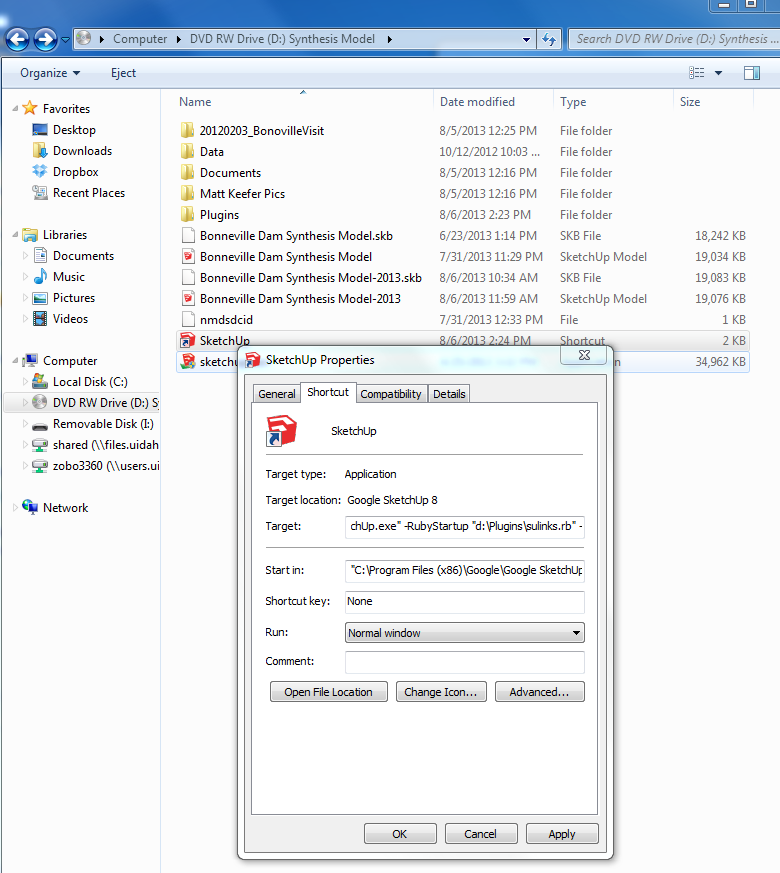This screenshot has height=873, width=780.
Task: Open the Organize dropdown menu
Action: 50,73
